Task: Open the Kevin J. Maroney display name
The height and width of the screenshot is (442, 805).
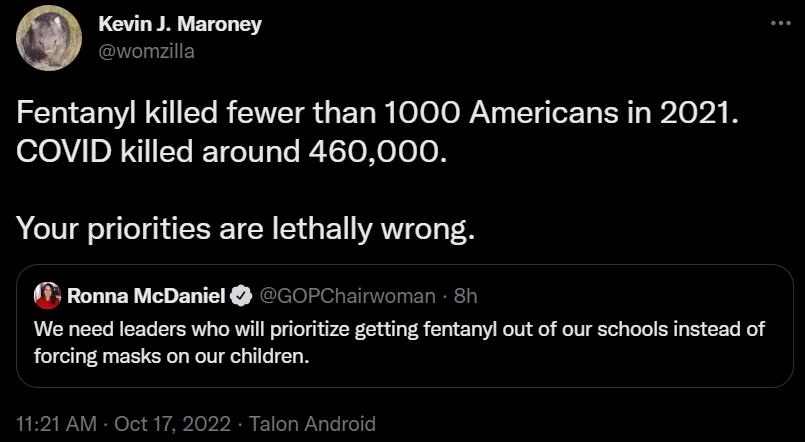Action: tap(180, 25)
